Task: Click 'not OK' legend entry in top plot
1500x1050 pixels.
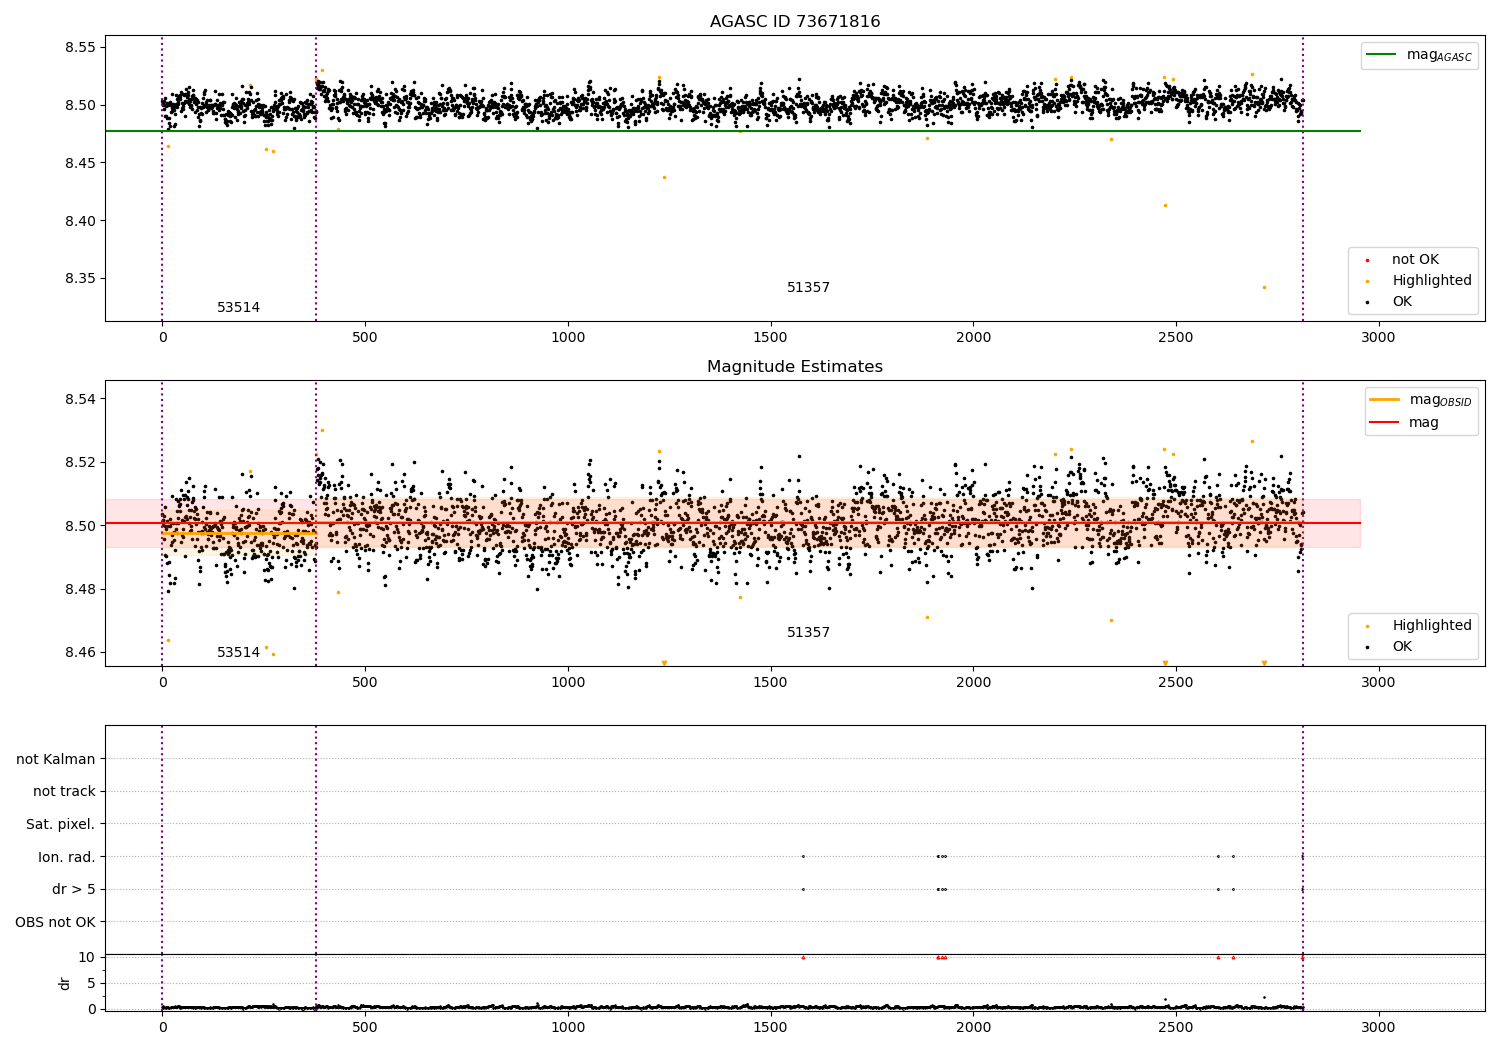Action: (1415, 260)
